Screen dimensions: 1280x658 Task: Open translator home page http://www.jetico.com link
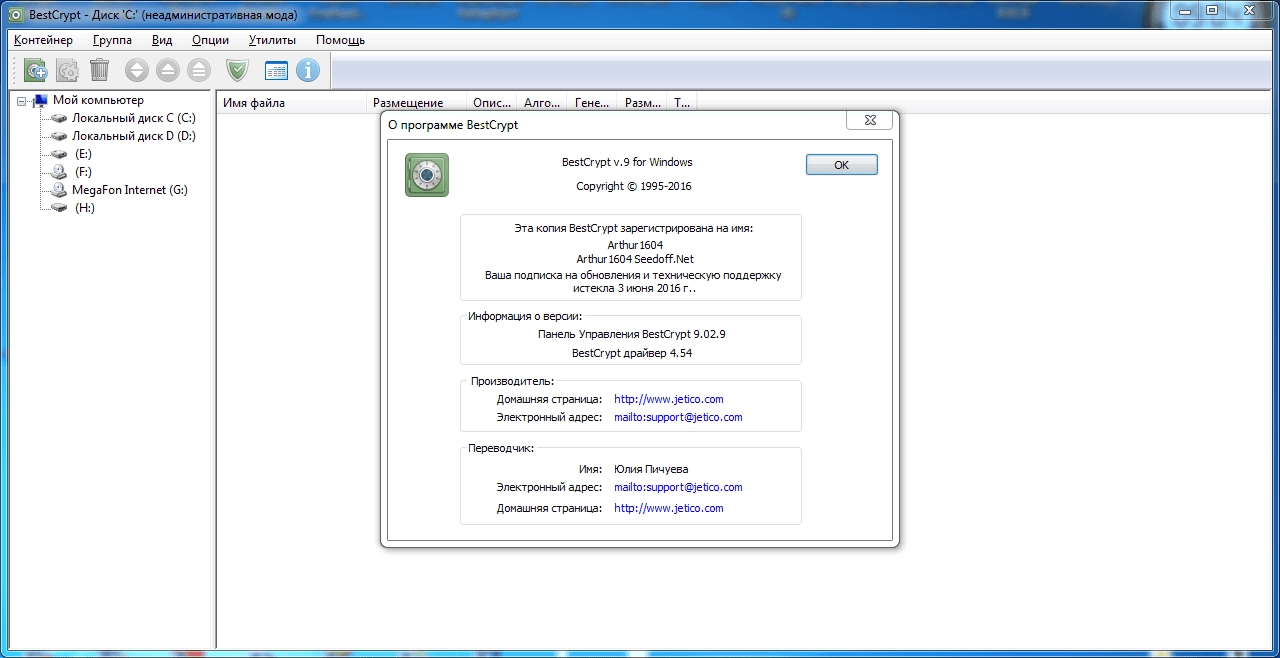click(x=668, y=508)
